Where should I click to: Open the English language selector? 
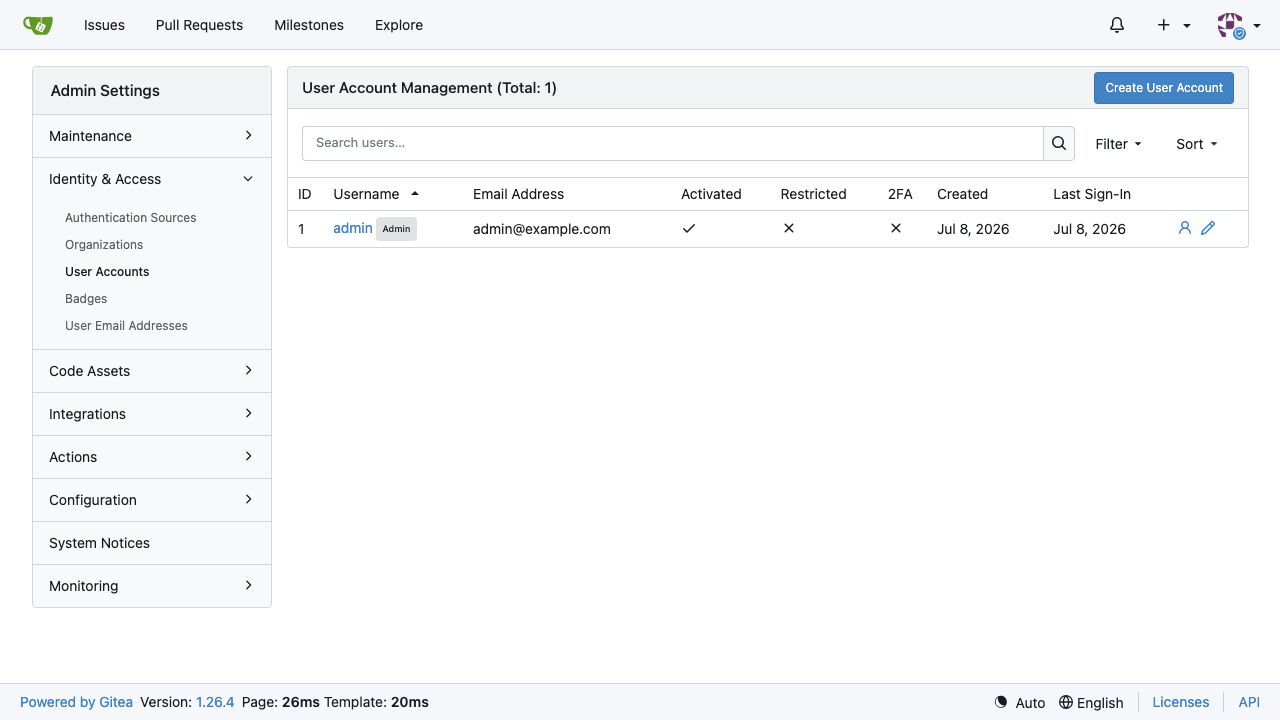[x=1091, y=702]
